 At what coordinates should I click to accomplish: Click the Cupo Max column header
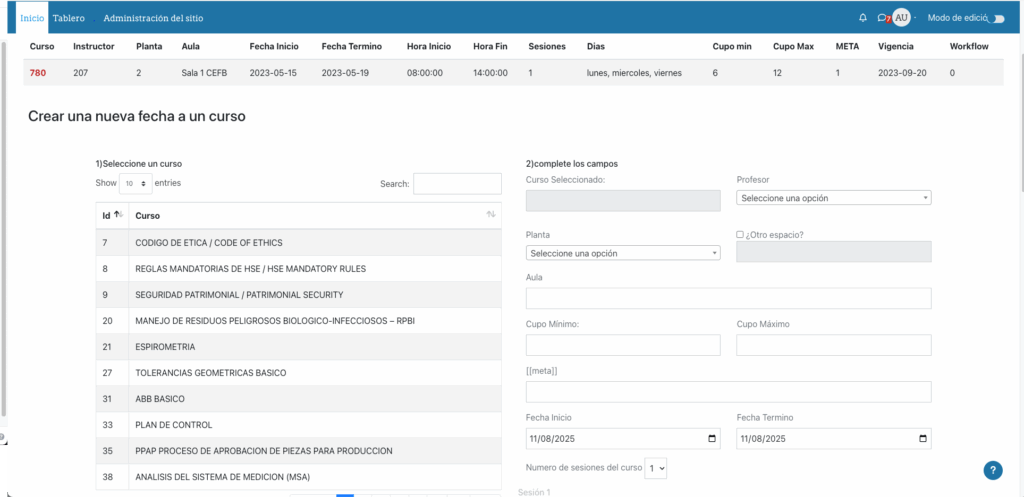pos(793,46)
